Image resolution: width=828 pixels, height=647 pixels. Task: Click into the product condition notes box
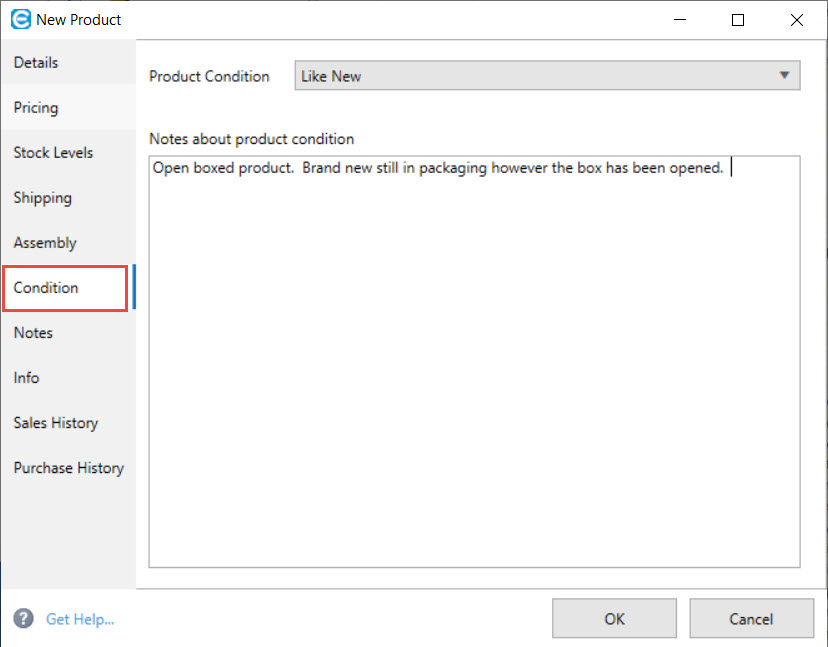coord(474,360)
